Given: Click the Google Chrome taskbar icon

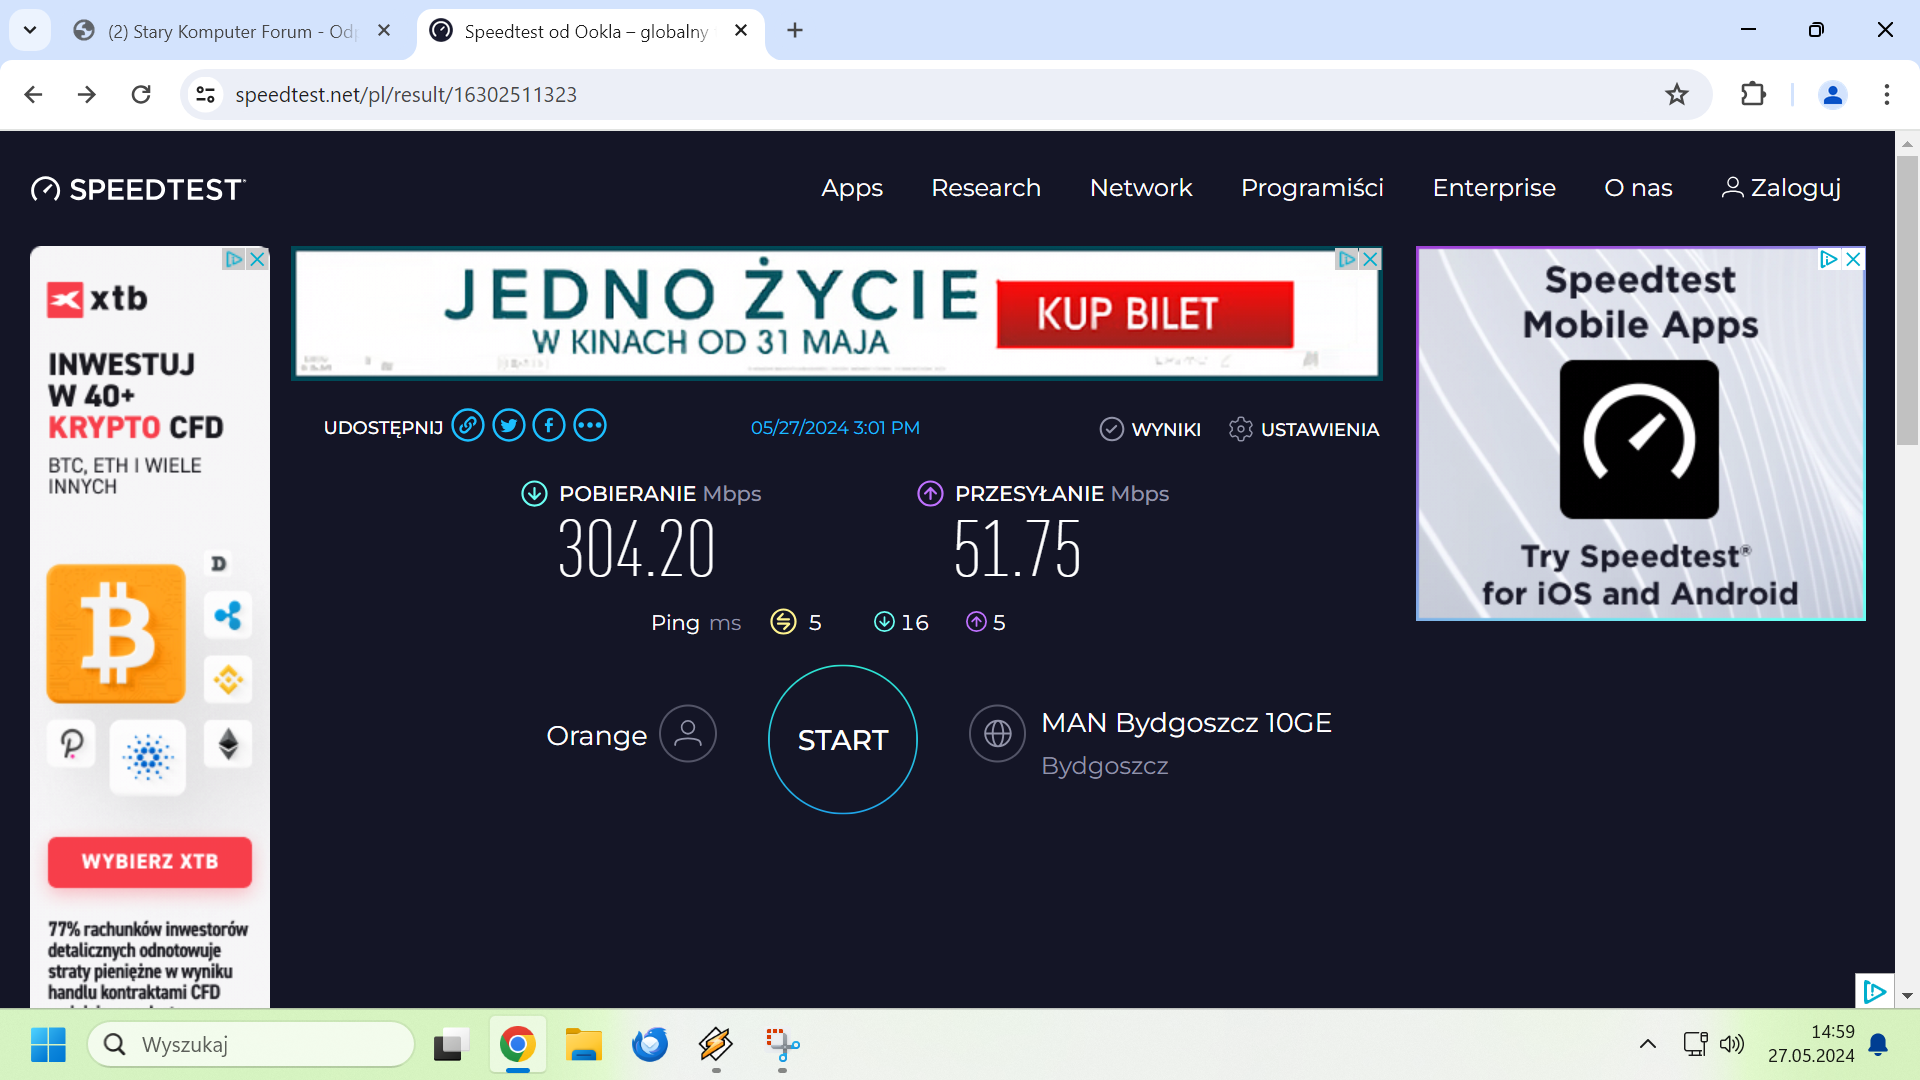Looking at the screenshot, I should 517,1045.
